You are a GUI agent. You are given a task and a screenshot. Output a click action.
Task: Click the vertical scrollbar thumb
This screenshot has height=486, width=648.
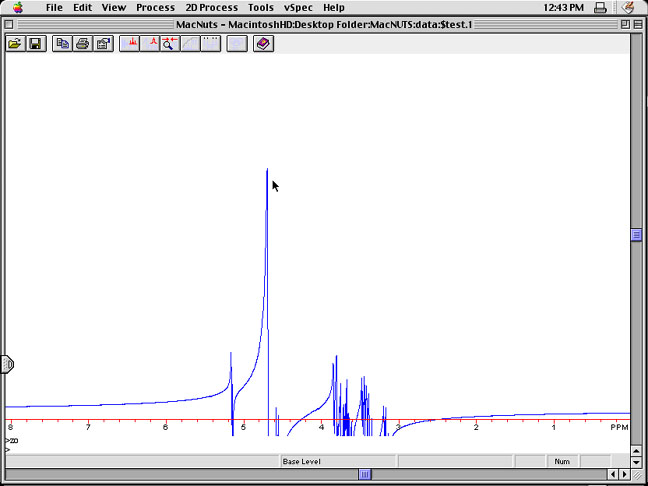(635, 235)
